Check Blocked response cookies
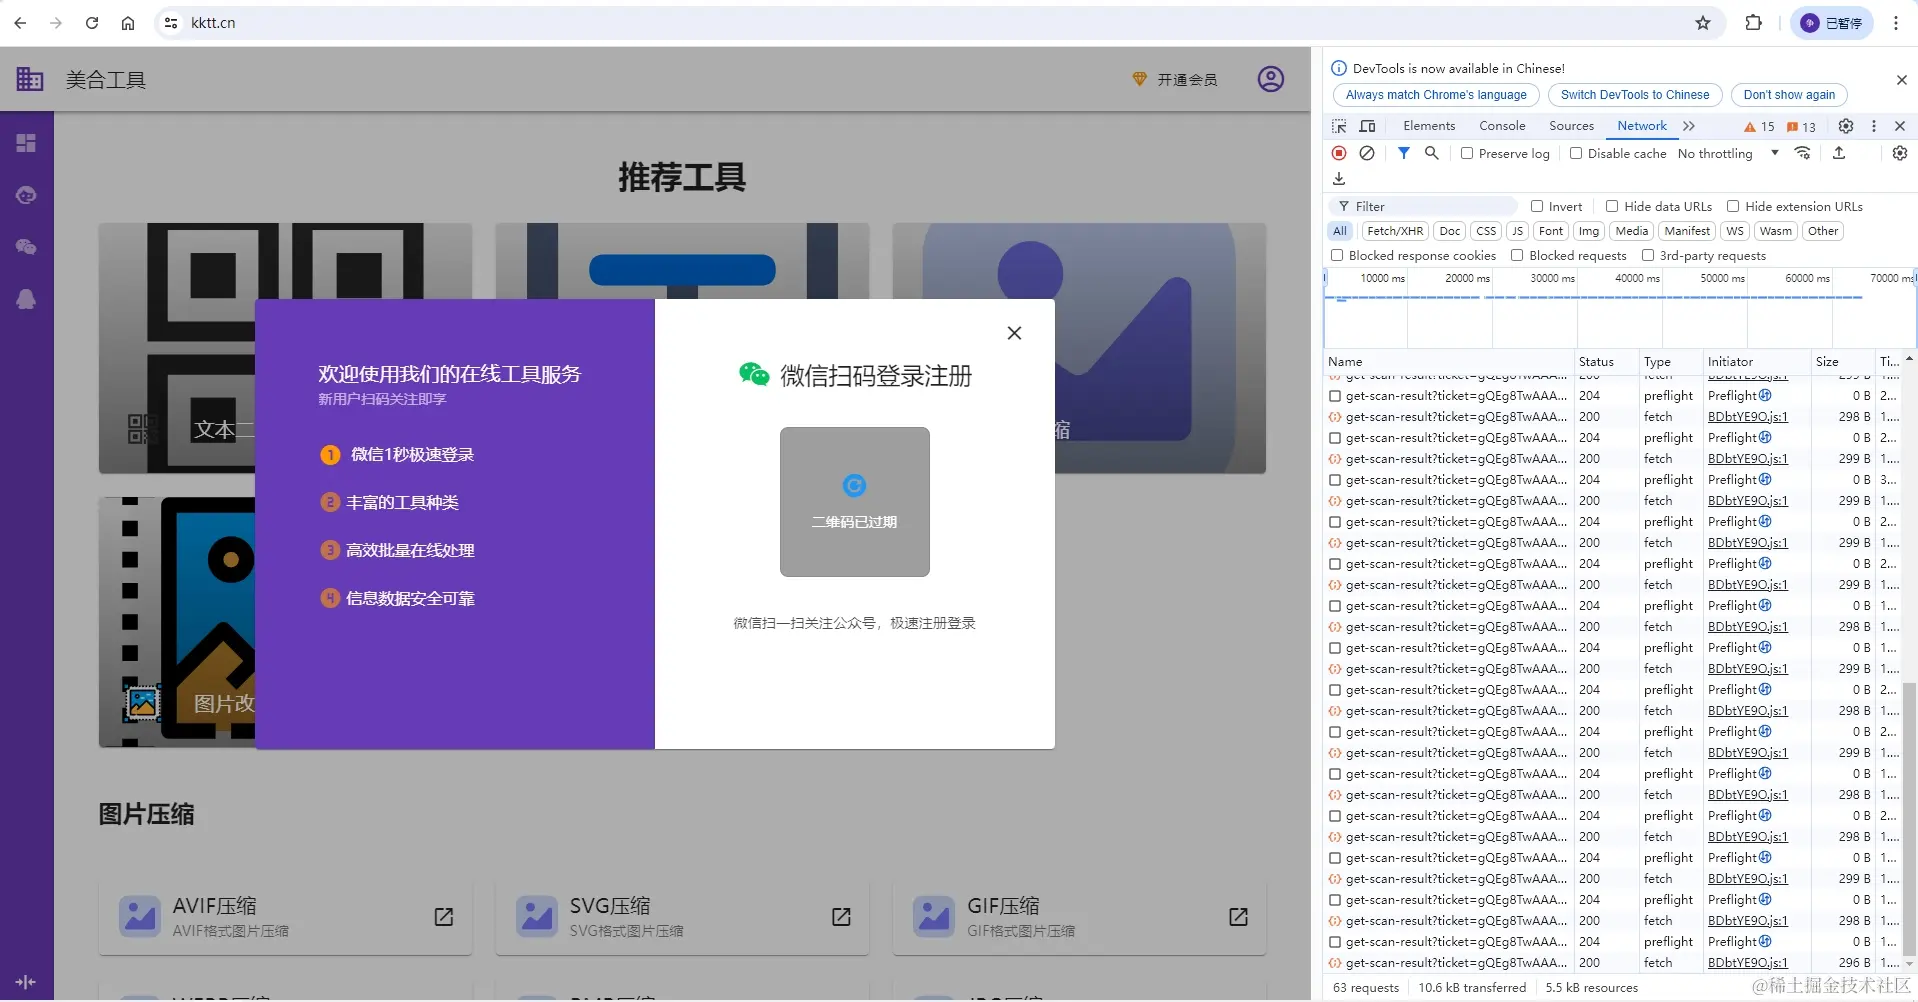1918x1002 pixels. [x=1337, y=256]
